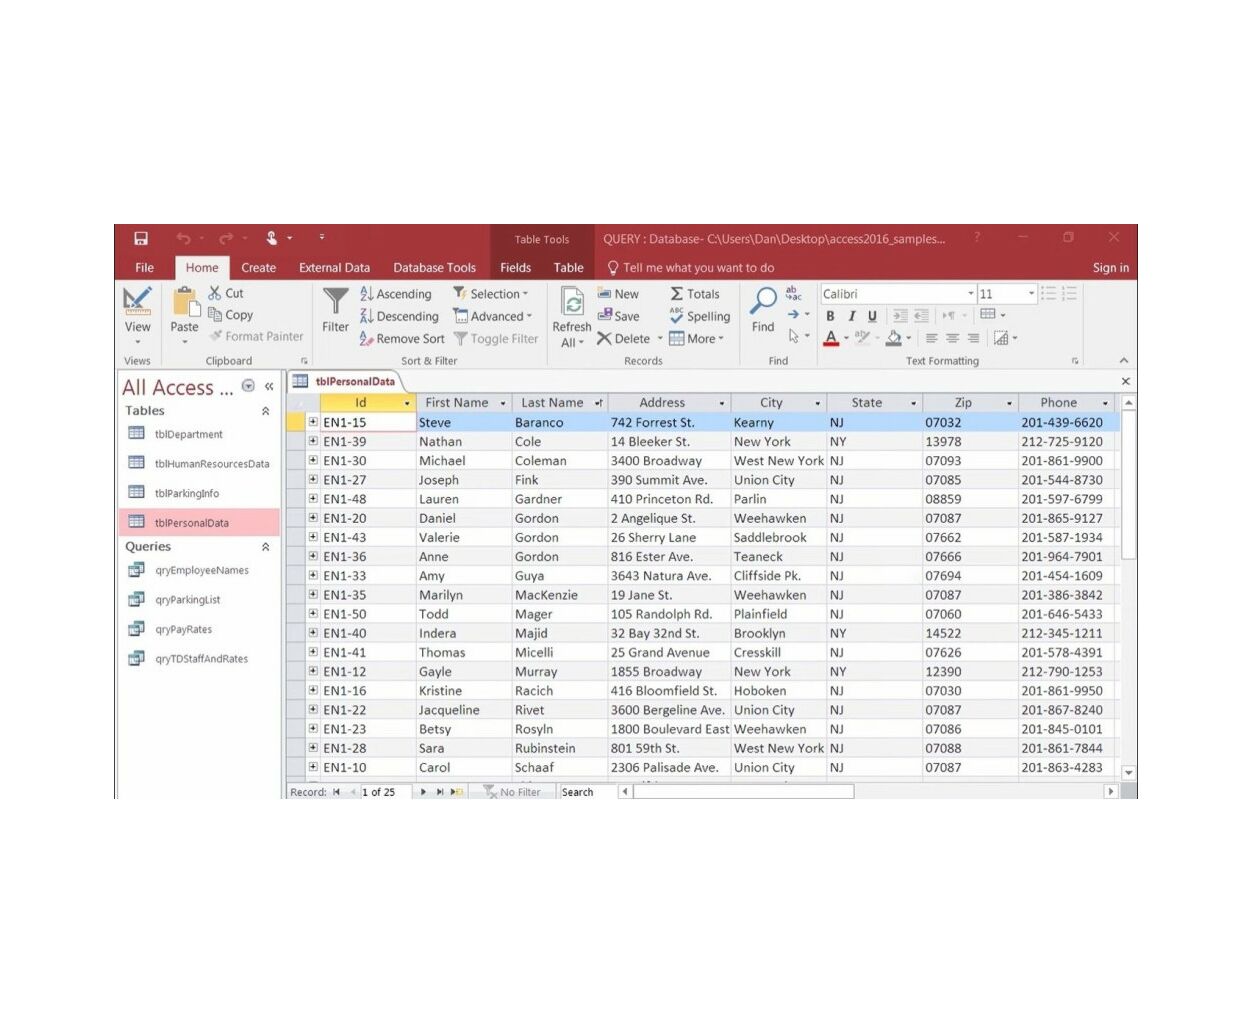
Task: Open the First Name column dropdown arrow
Action: pyautogui.click(x=503, y=403)
